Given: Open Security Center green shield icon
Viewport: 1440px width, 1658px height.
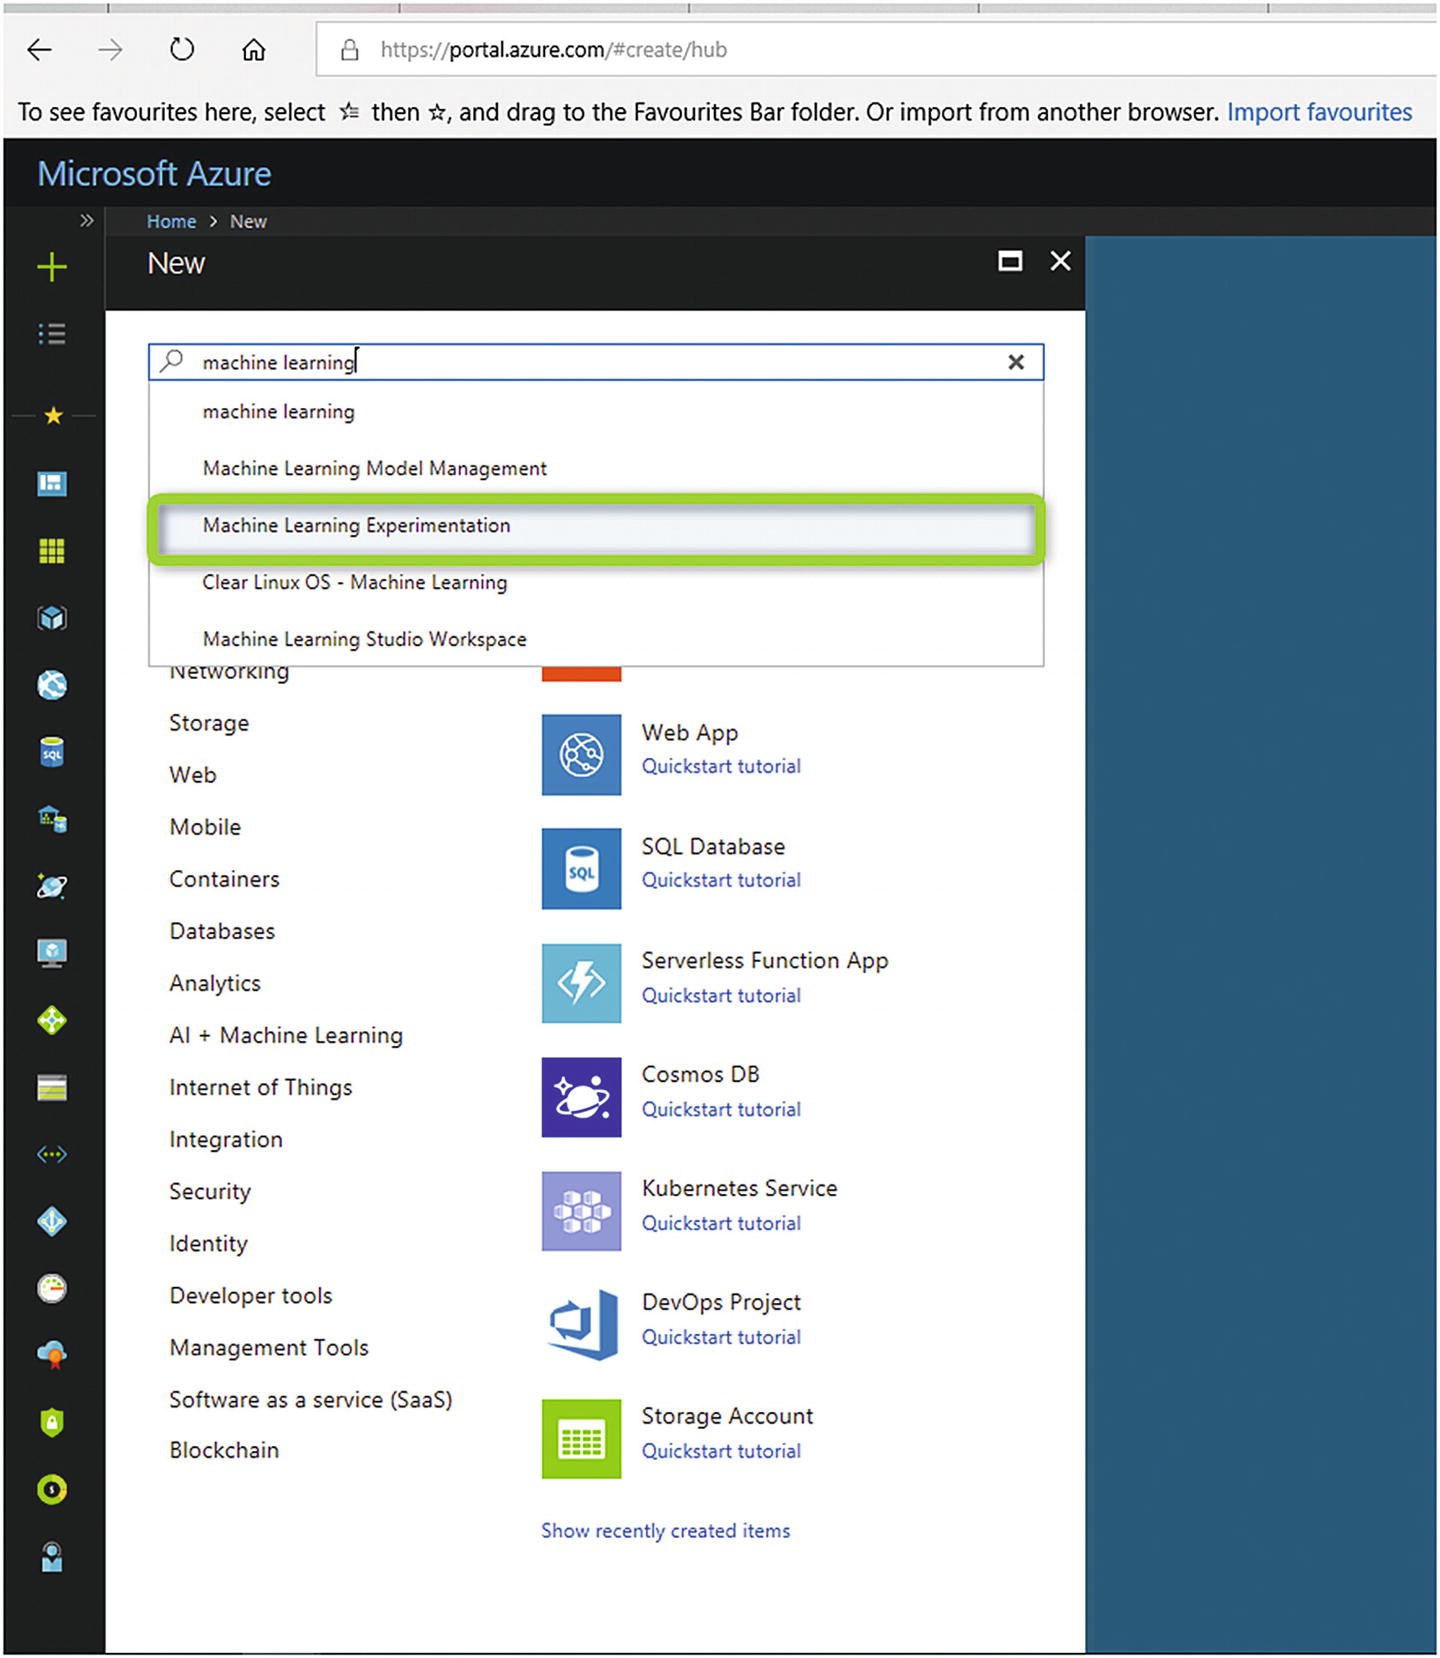Looking at the screenshot, I should click(x=52, y=1422).
